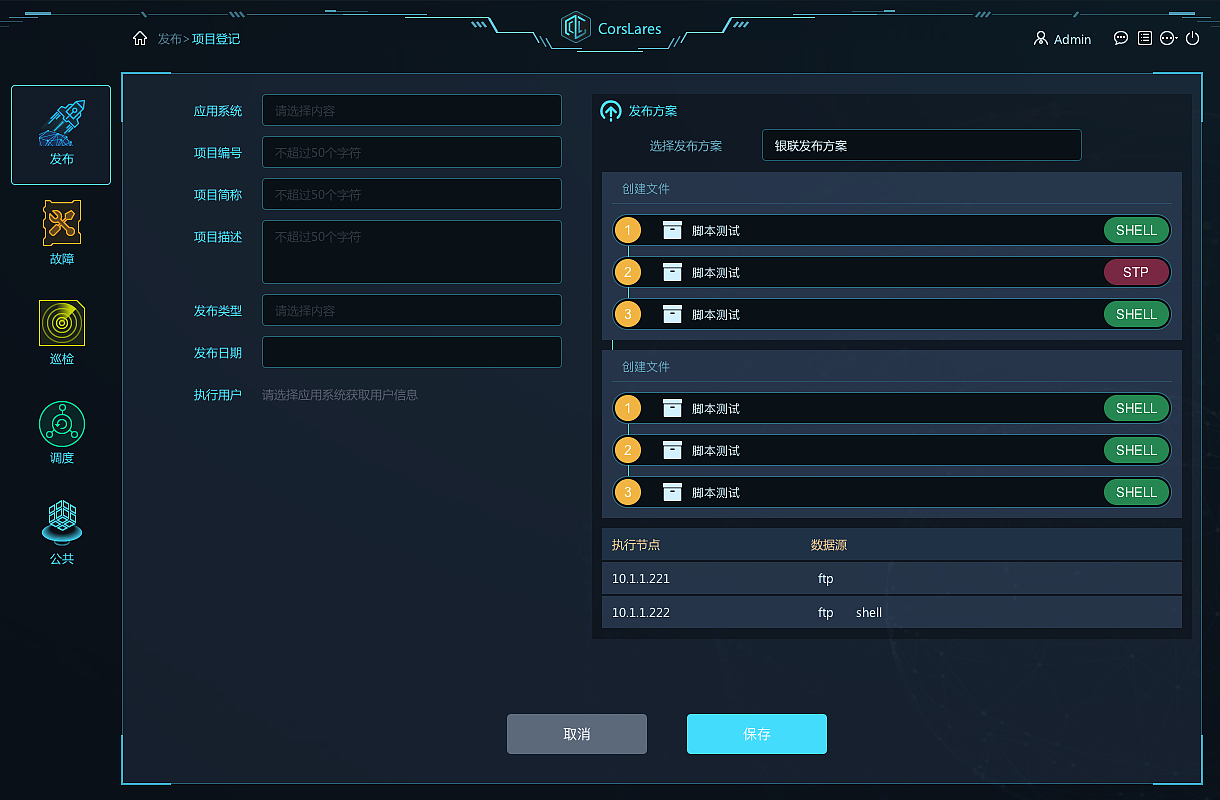Click ftp in the 10.1.1.221 row
Screen dimensions: 1220x800
point(826,579)
